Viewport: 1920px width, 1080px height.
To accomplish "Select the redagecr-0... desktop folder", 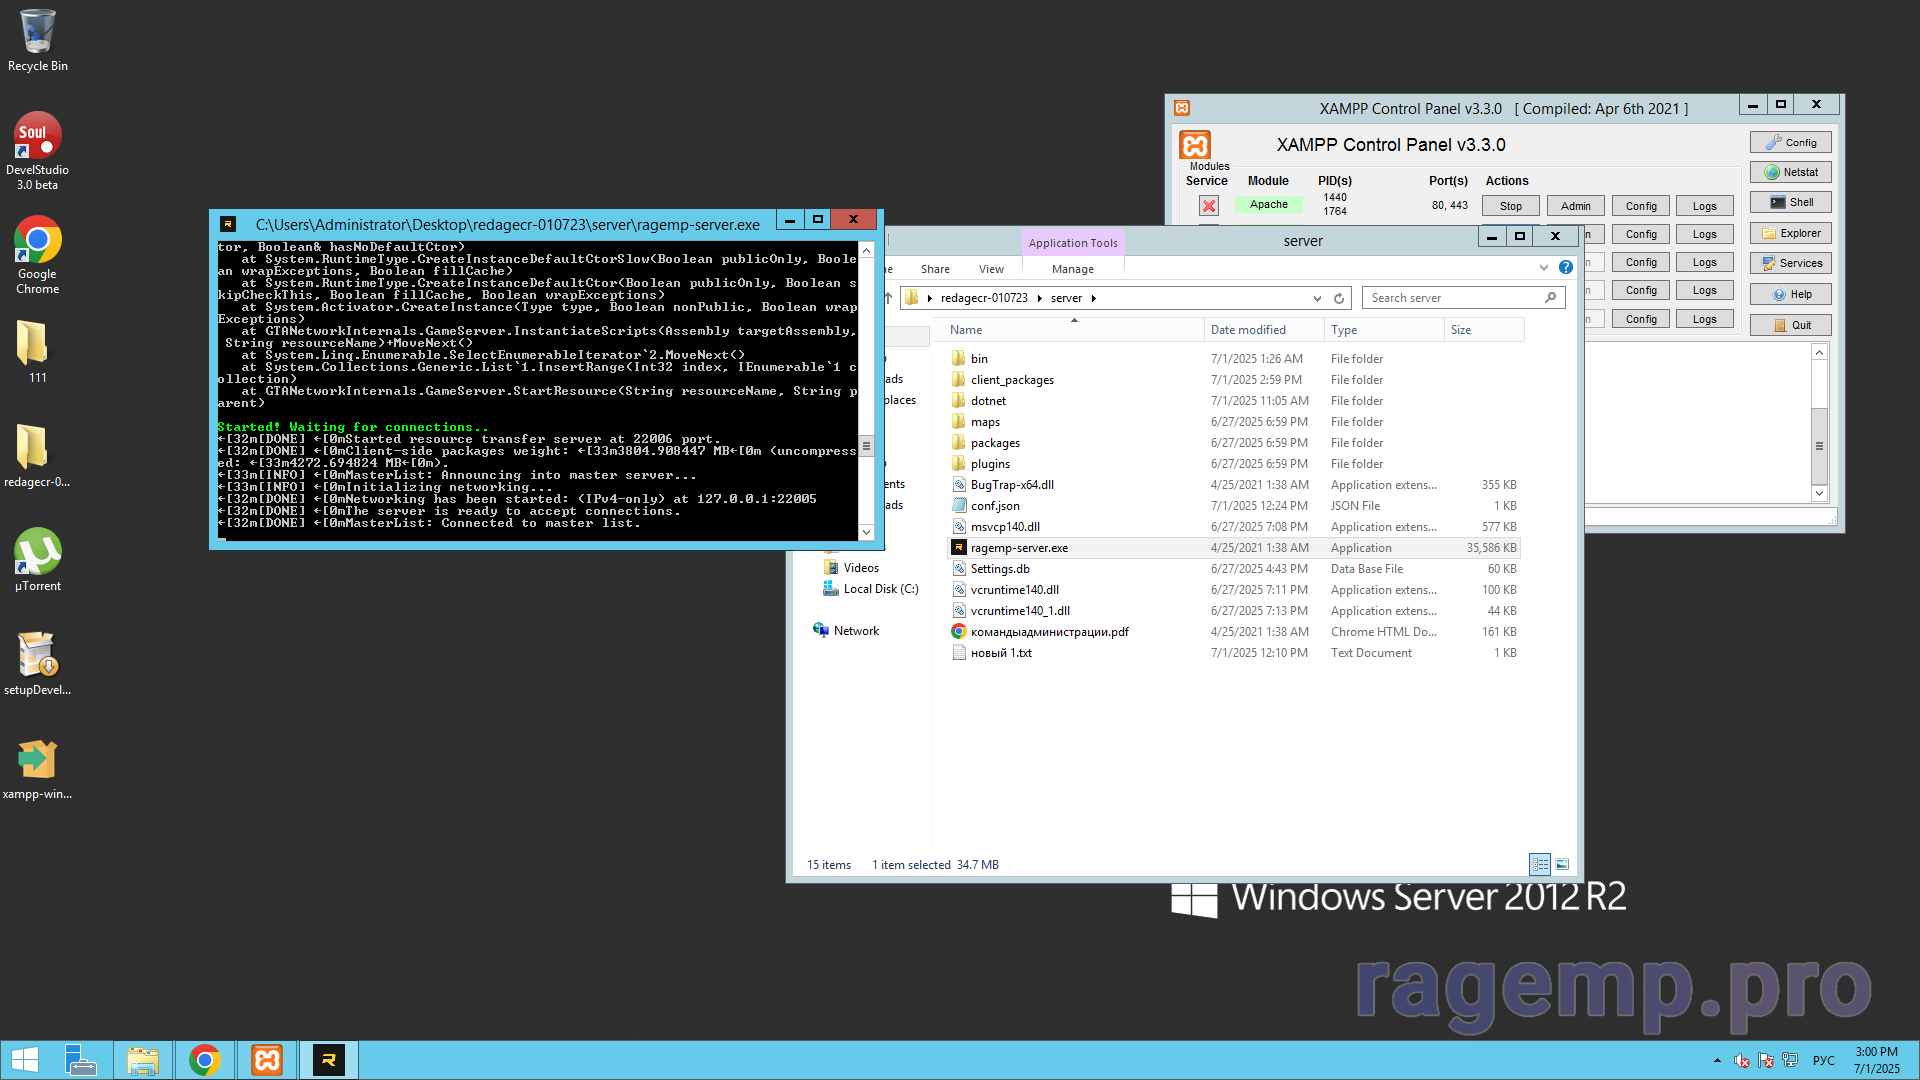I will click(37, 455).
